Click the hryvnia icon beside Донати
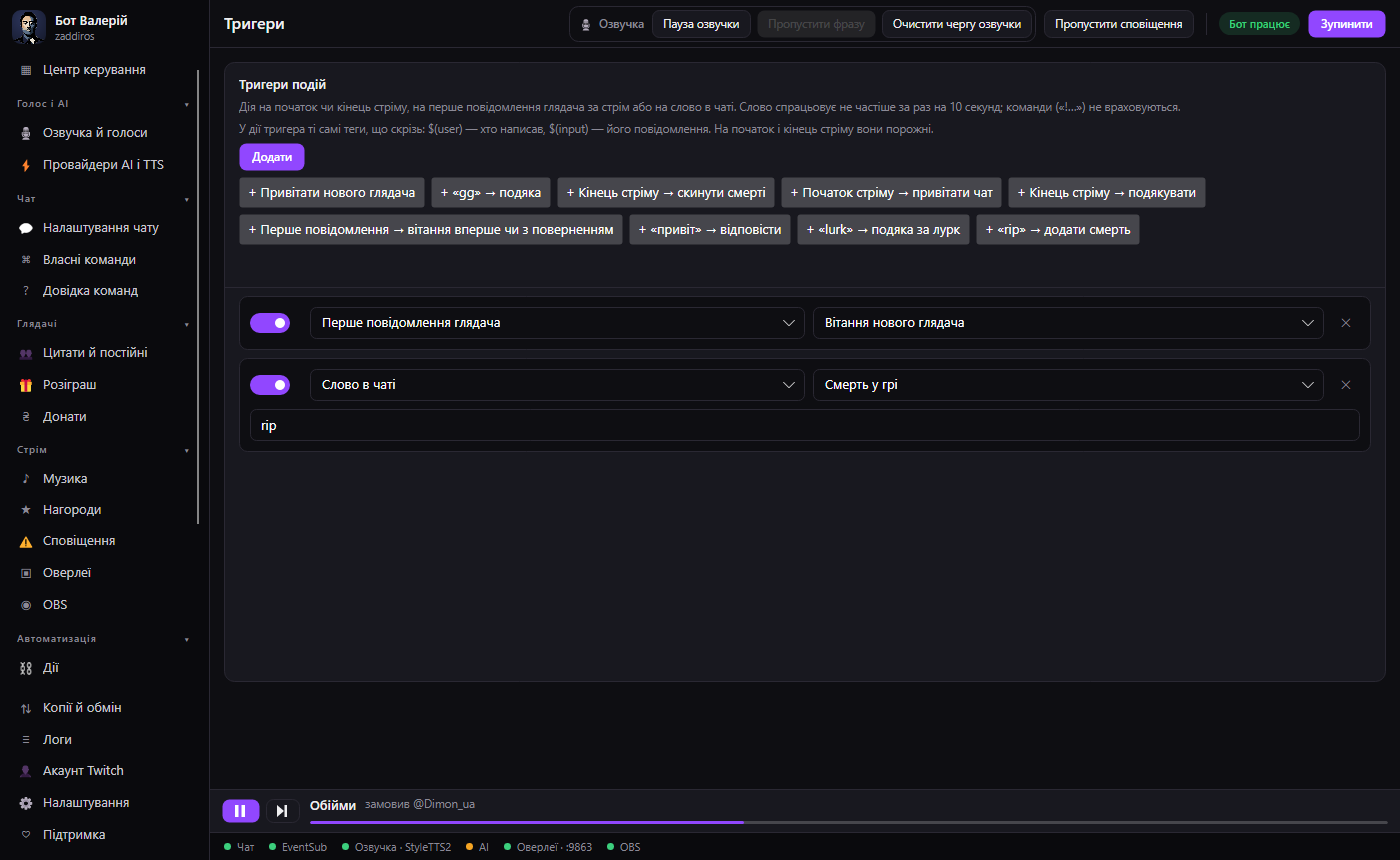 tap(26, 417)
